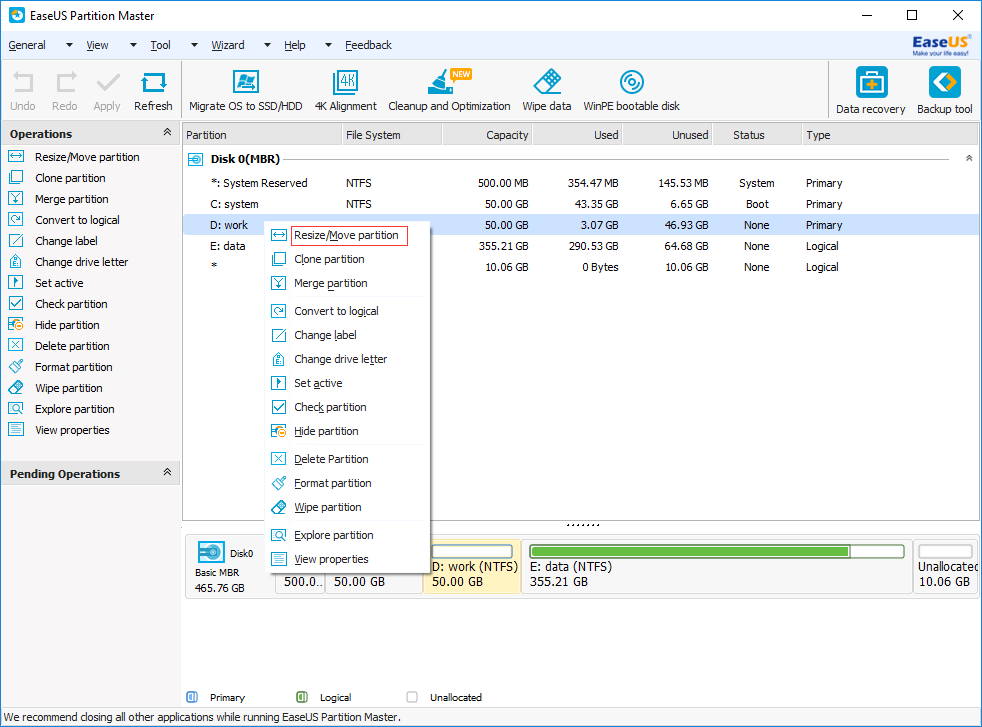Click the Apply checkmark icon

pyautogui.click(x=107, y=83)
